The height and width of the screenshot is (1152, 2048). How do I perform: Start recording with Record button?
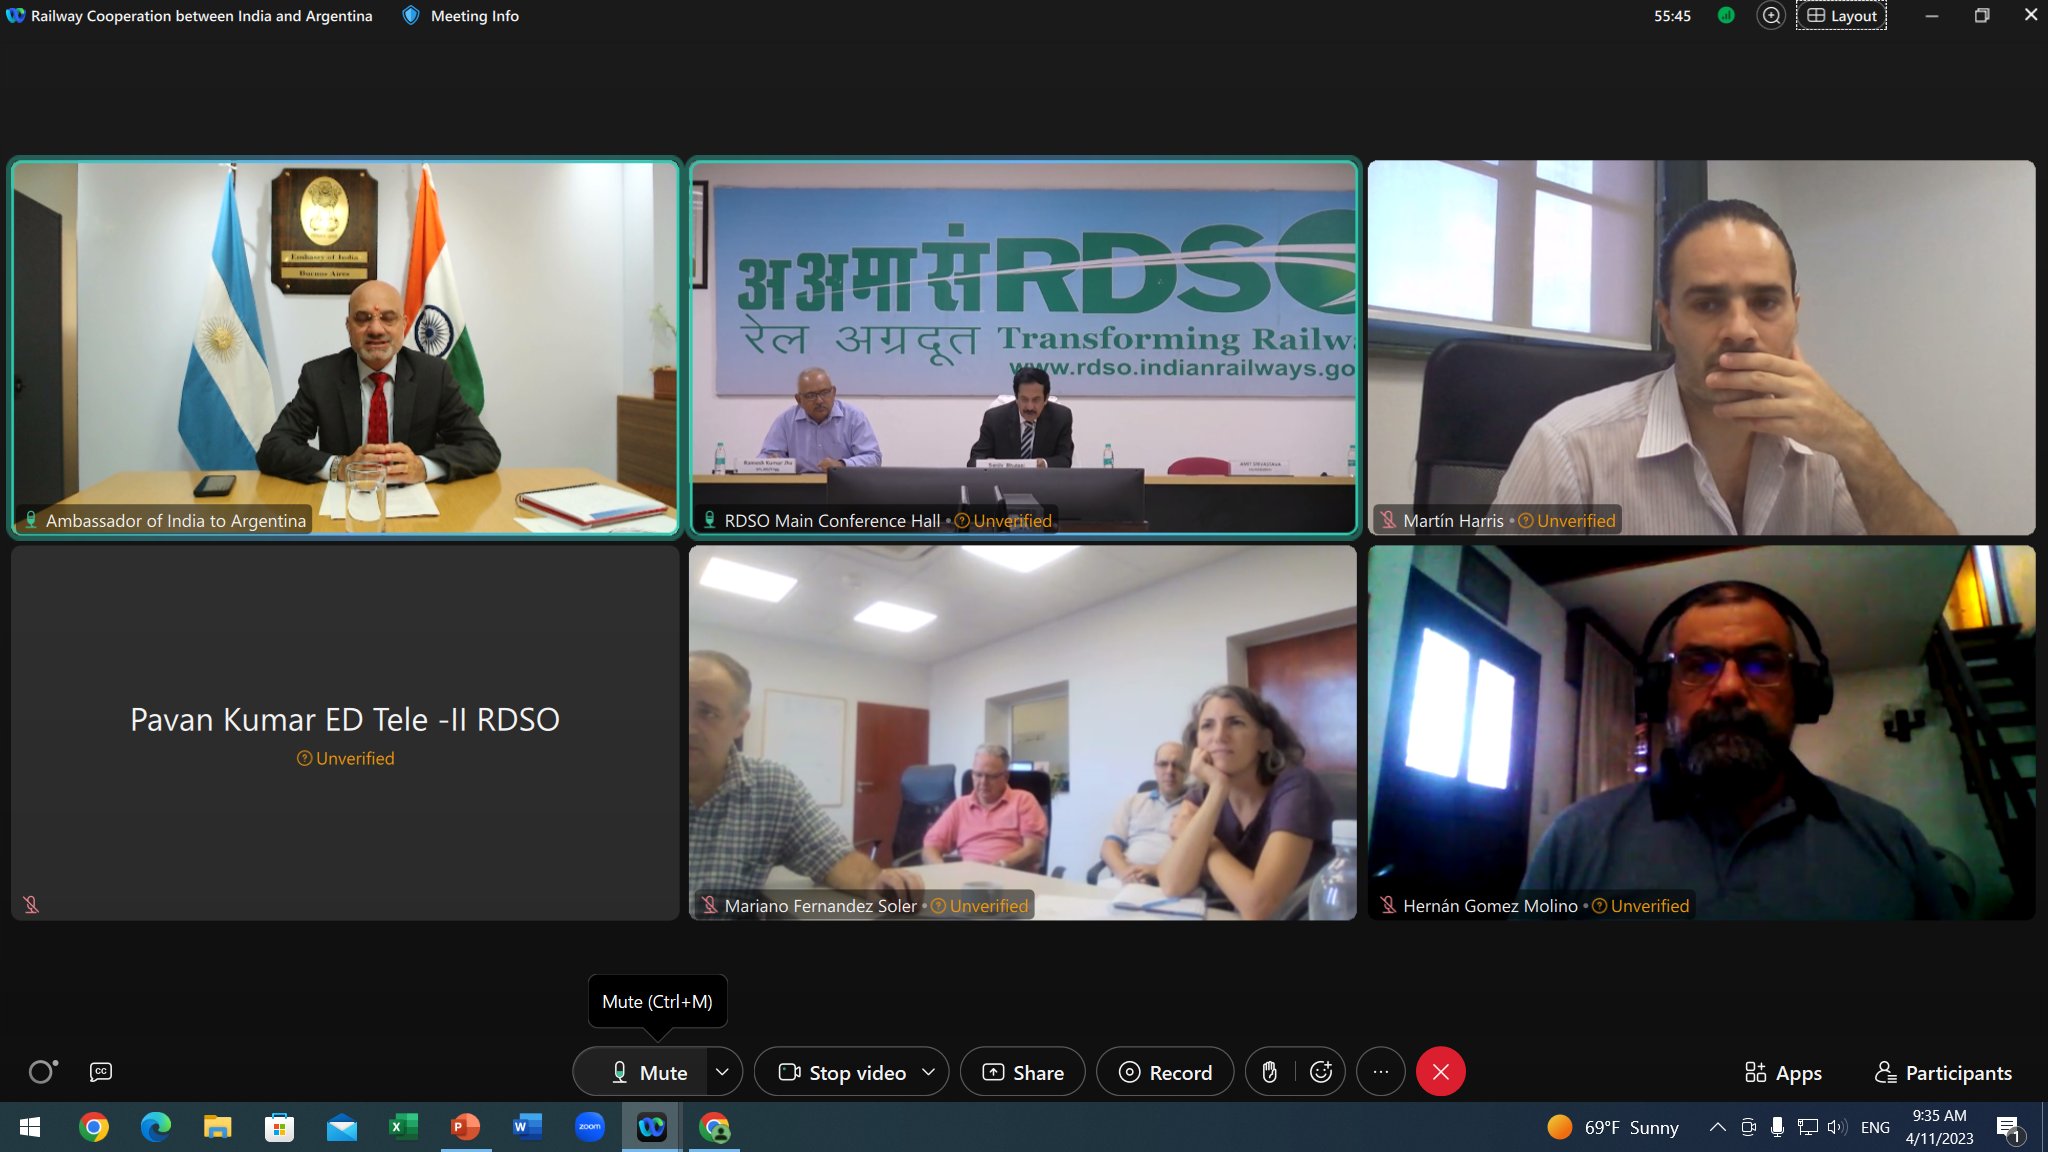coord(1165,1072)
